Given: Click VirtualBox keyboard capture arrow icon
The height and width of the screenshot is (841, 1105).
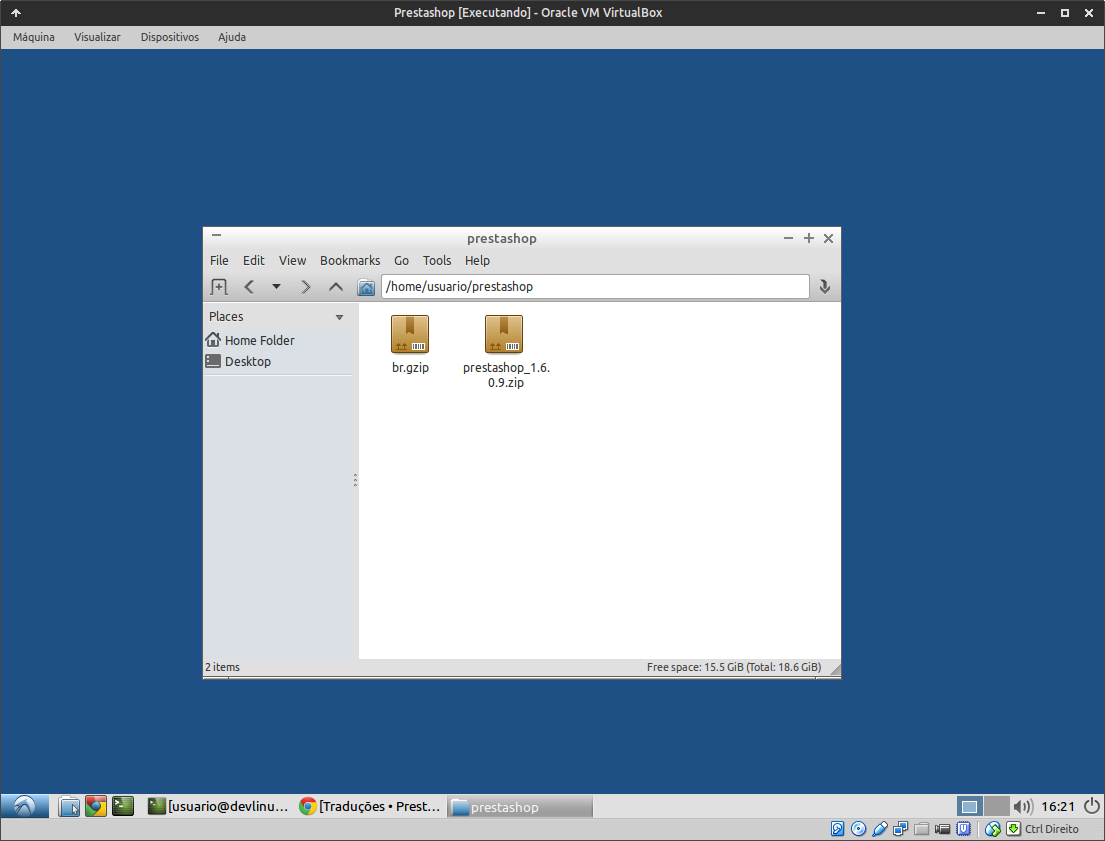Looking at the screenshot, I should coord(1013,829).
